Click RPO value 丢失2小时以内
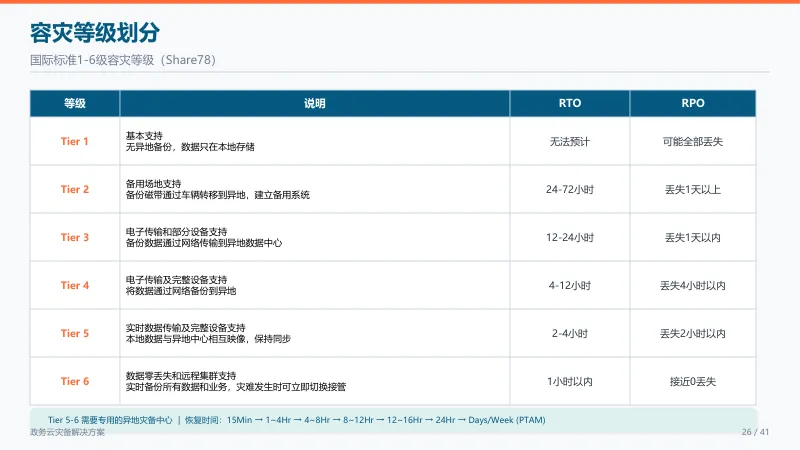800x450 pixels. [693, 333]
